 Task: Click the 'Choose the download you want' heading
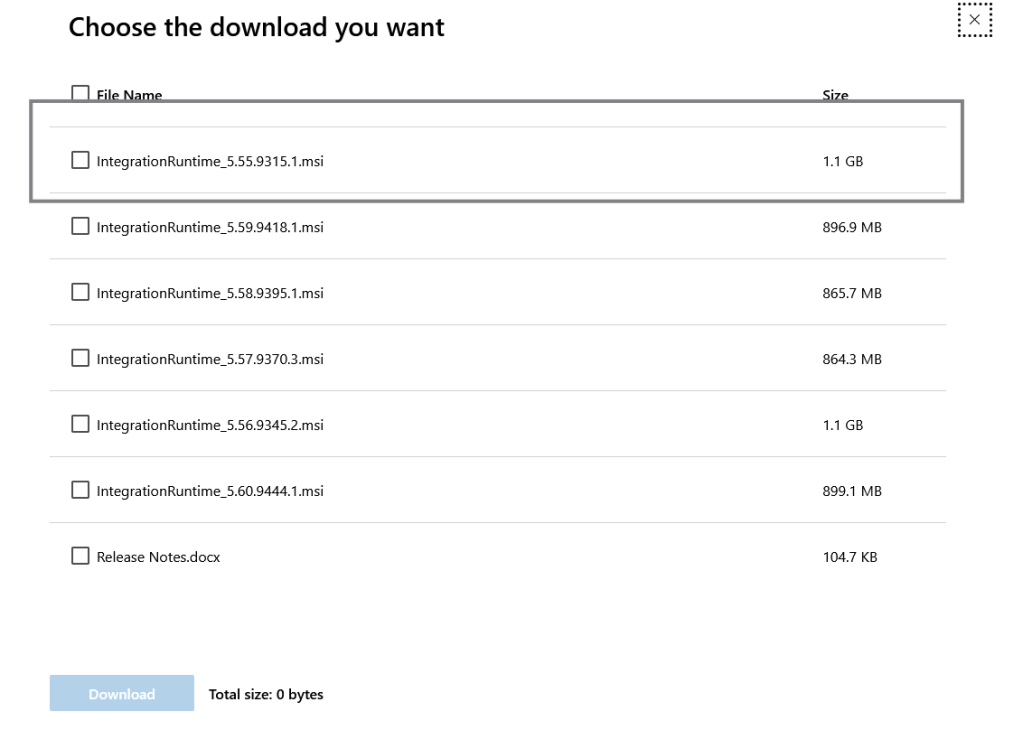tap(256, 28)
